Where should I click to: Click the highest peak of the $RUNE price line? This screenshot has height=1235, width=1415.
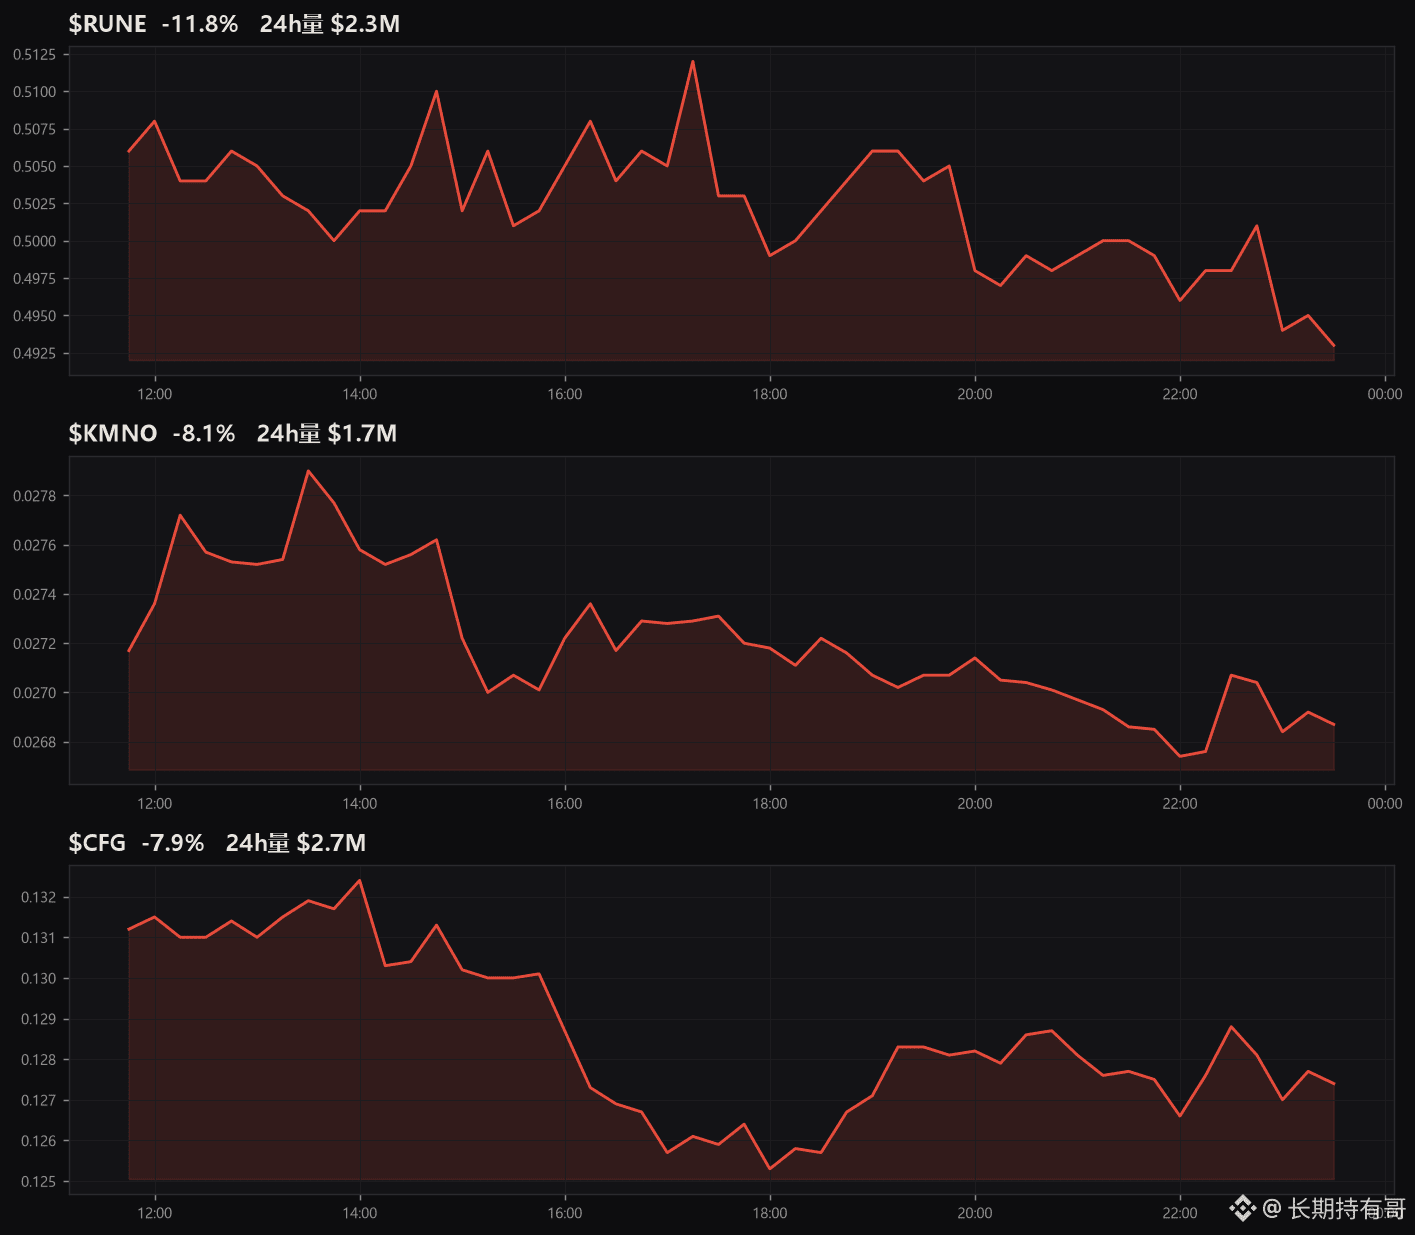point(693,62)
